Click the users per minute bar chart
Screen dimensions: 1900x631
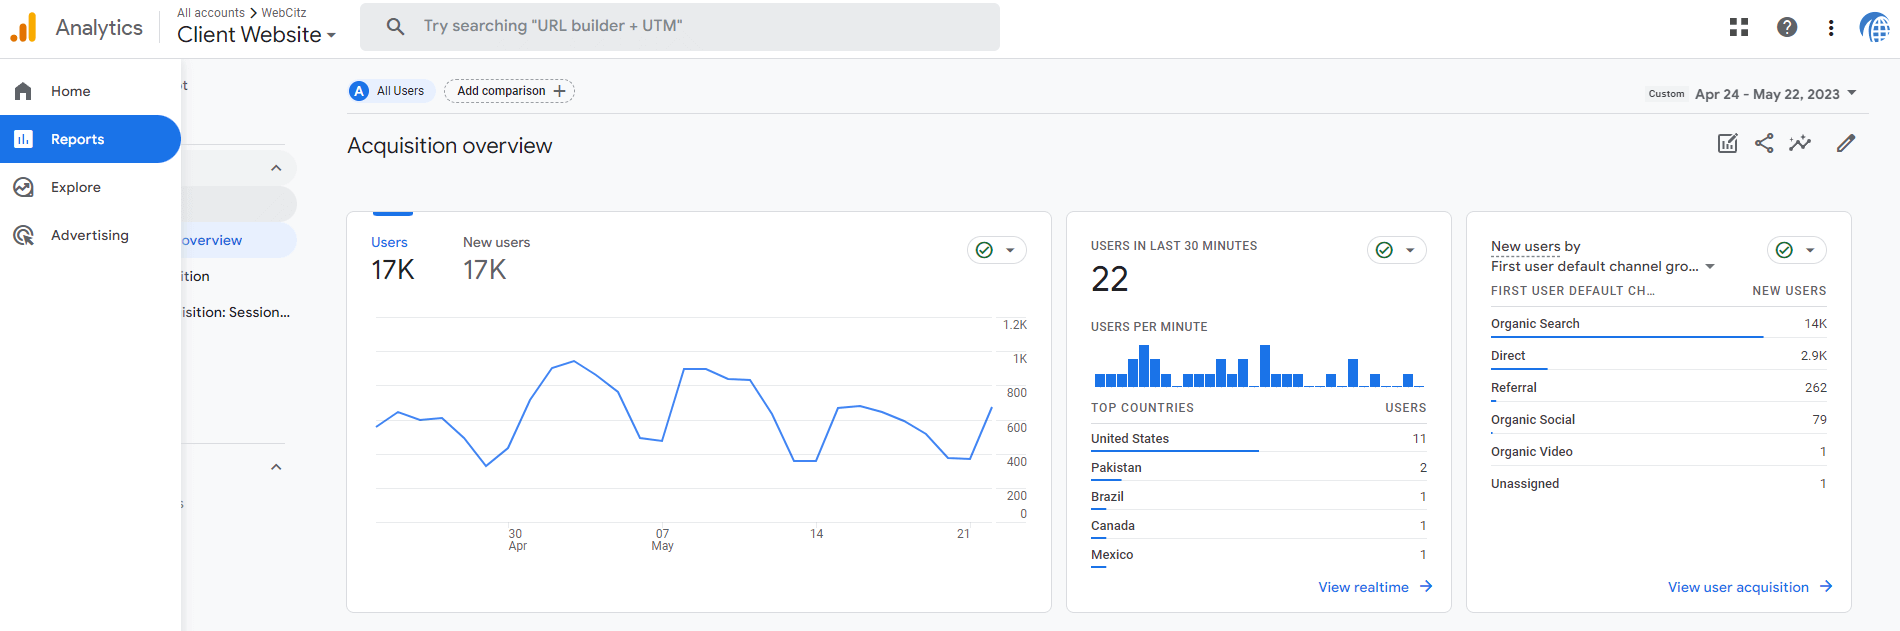pos(1258,365)
